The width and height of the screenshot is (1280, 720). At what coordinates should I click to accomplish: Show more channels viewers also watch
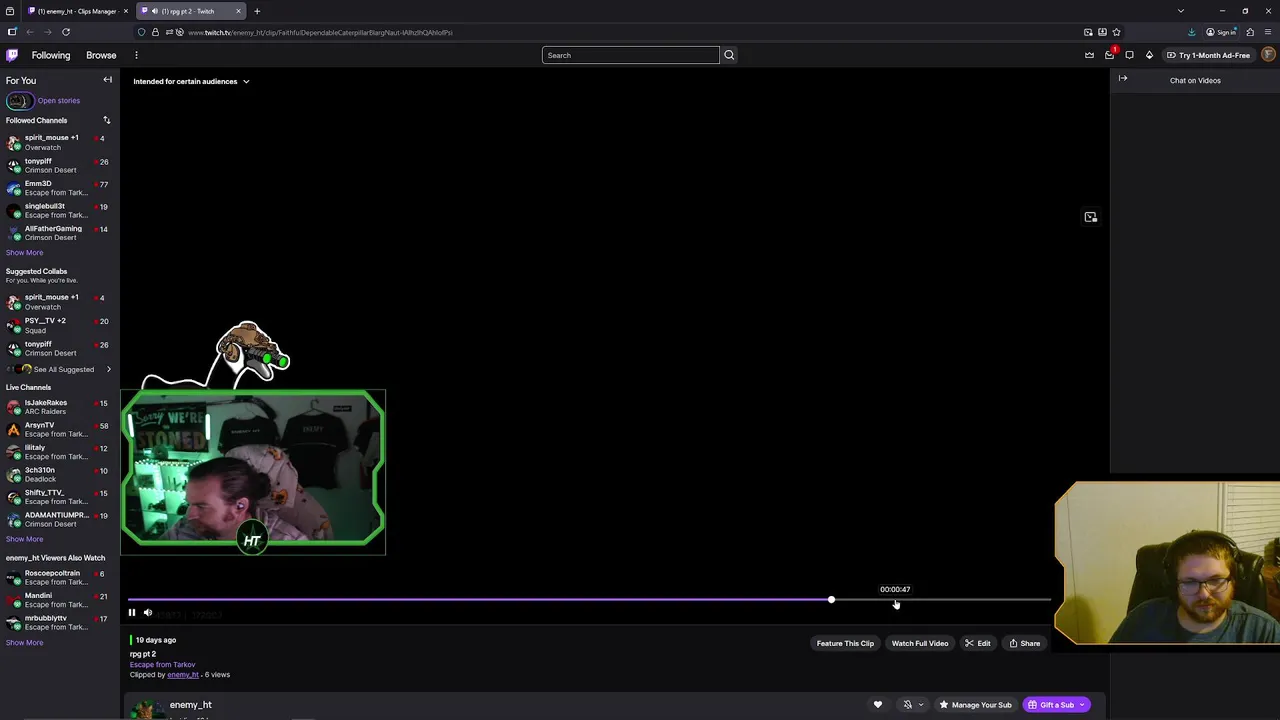coord(24,642)
